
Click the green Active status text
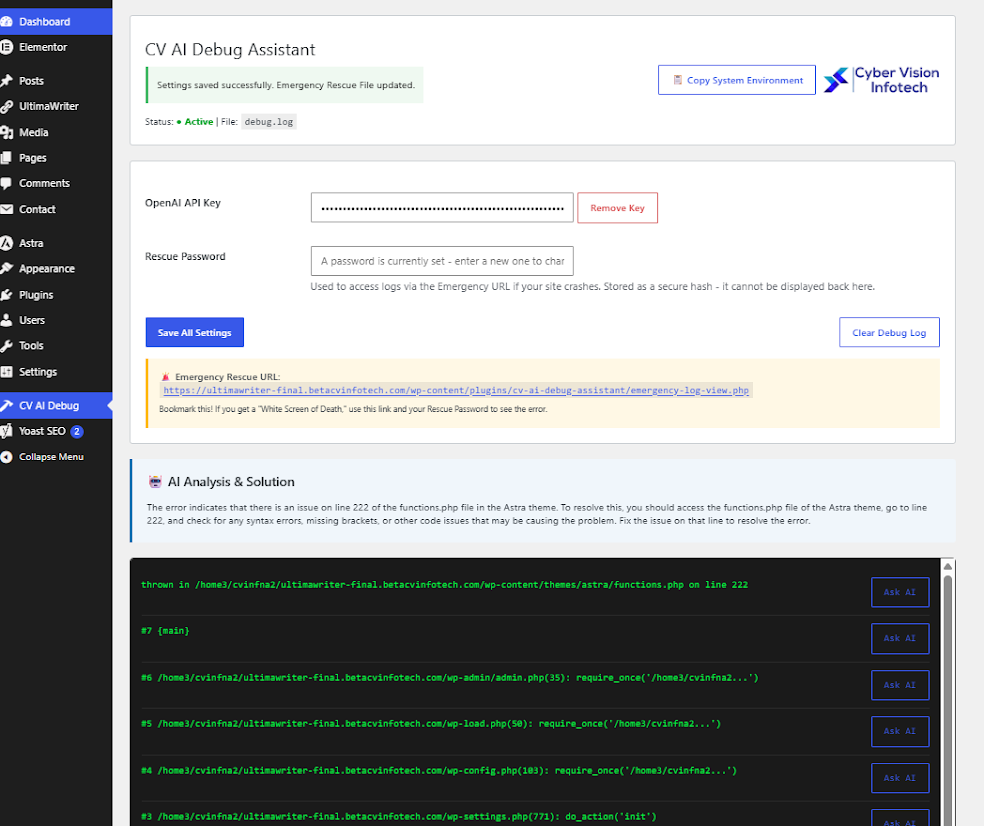coord(199,122)
